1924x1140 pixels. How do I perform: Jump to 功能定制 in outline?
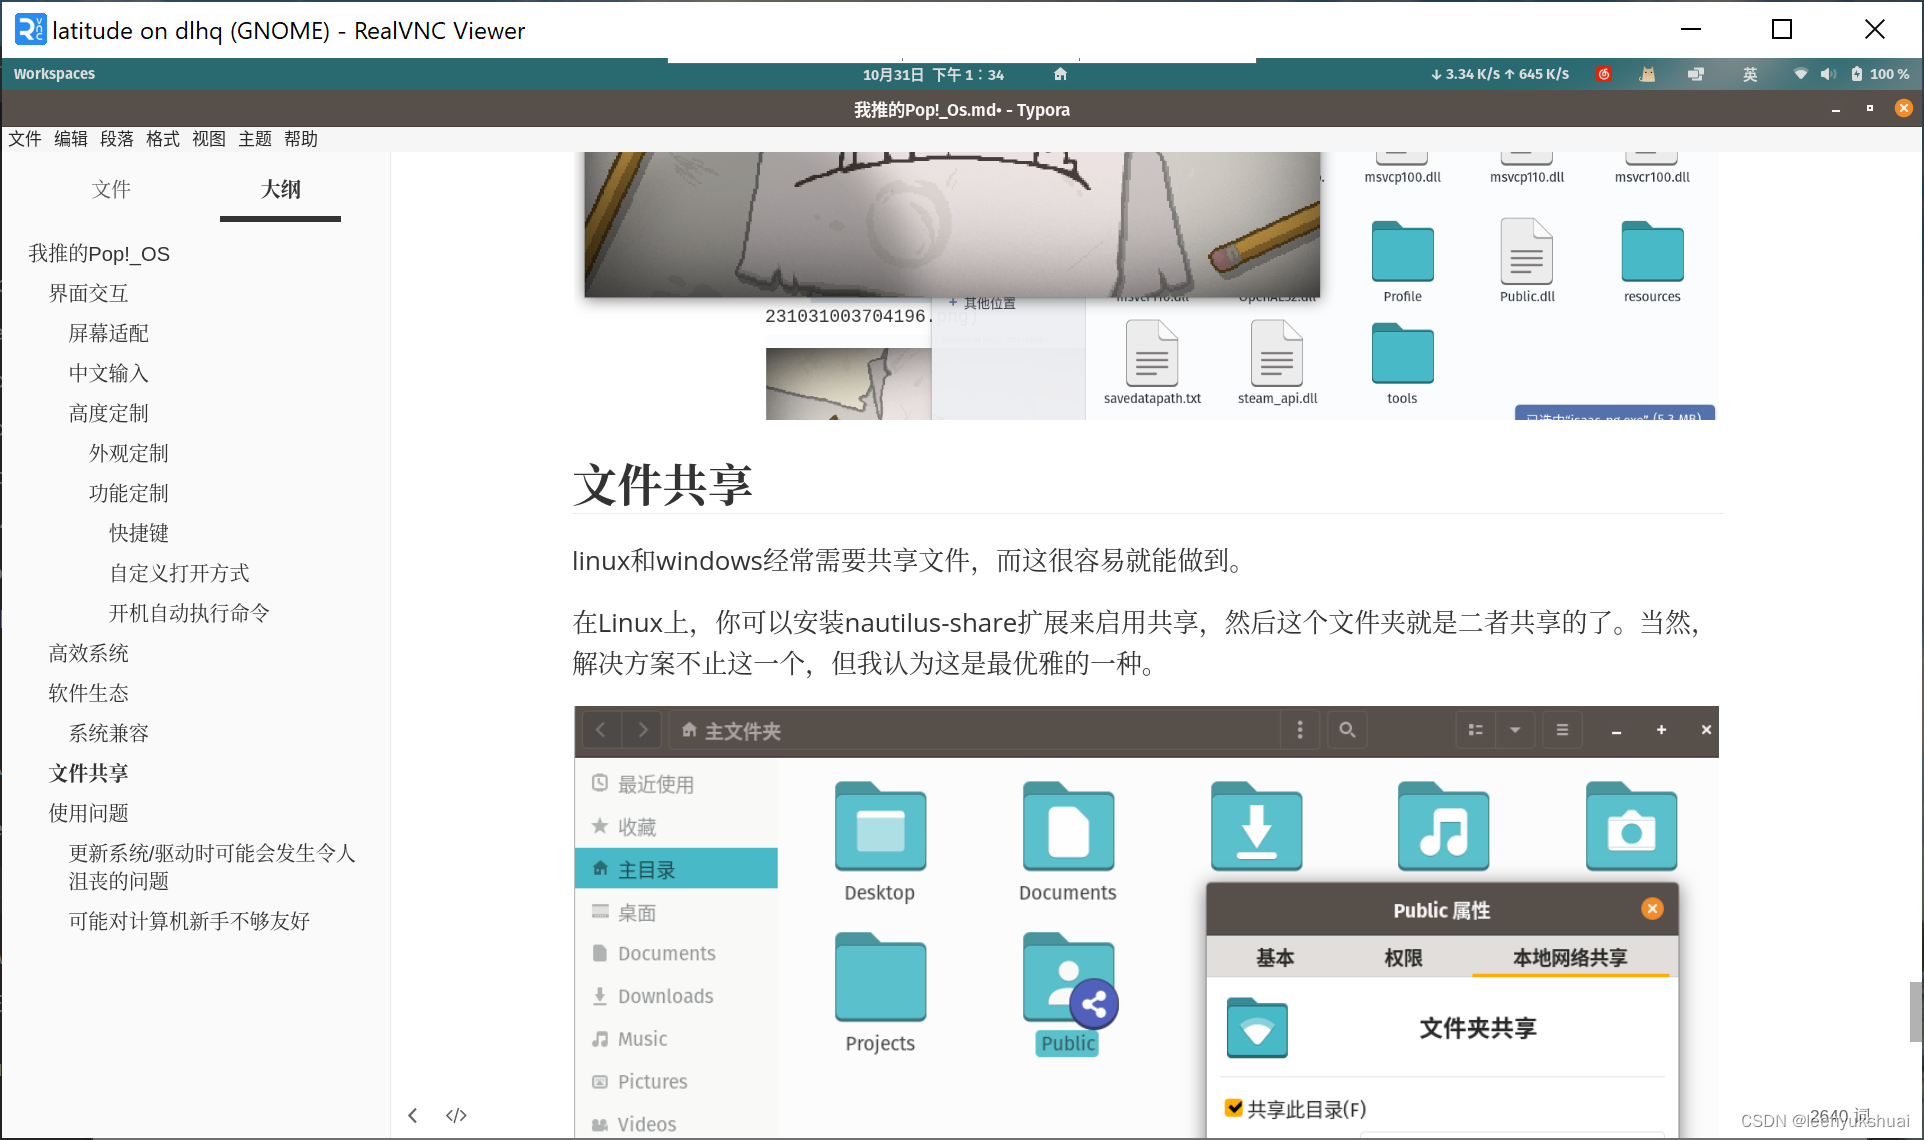[x=129, y=494]
